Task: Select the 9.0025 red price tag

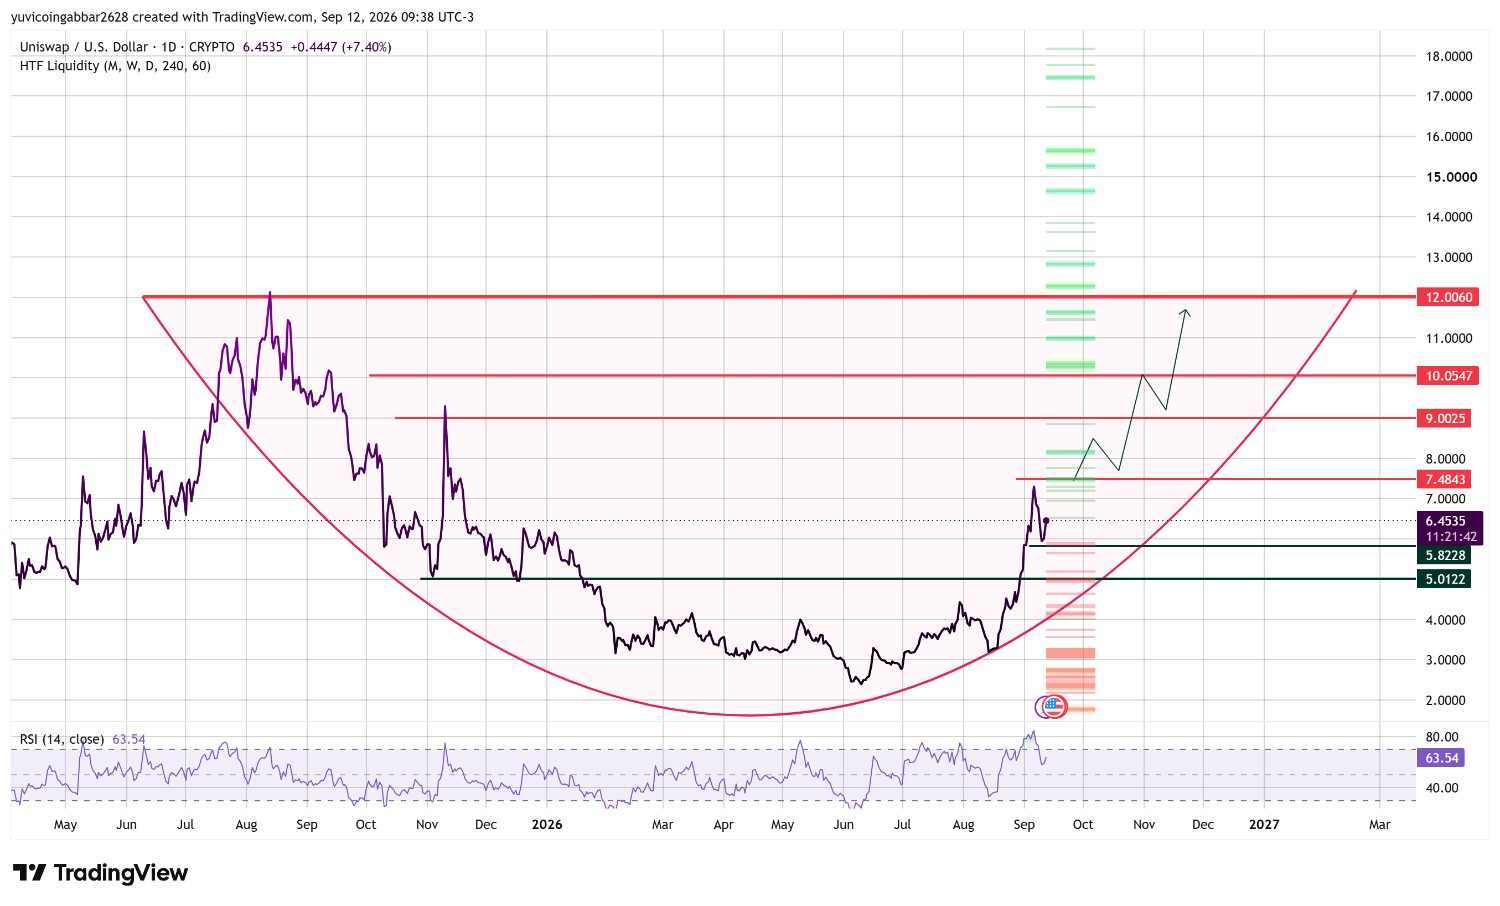Action: (x=1445, y=418)
